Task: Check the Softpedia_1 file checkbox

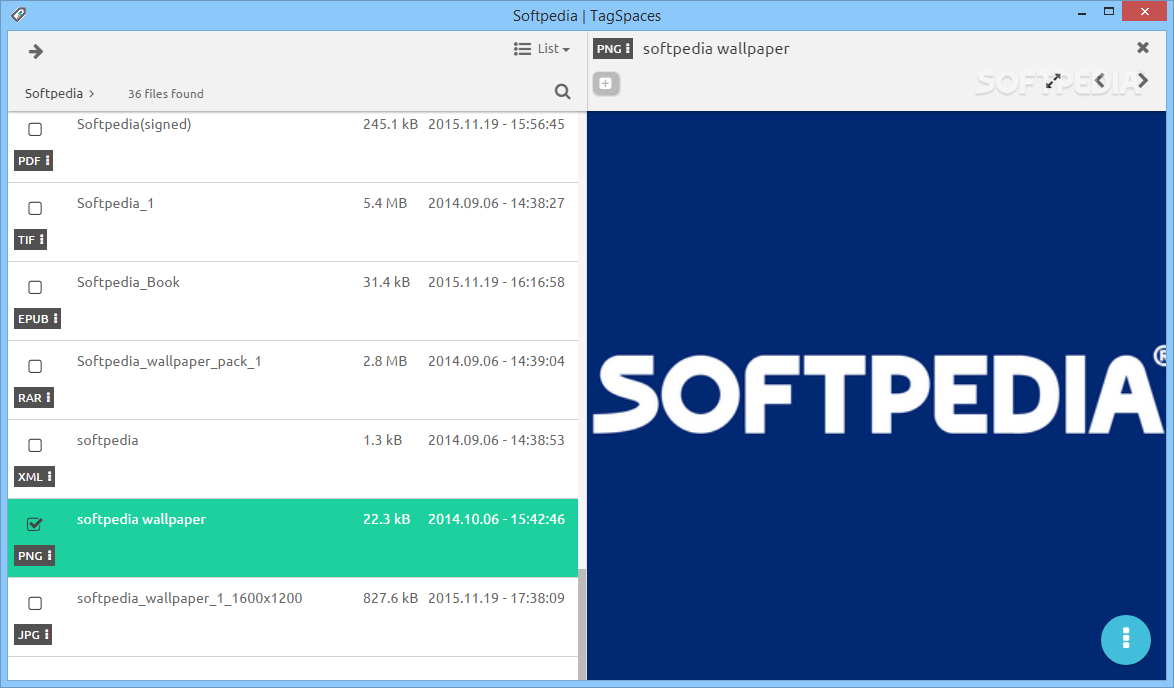Action: click(x=34, y=208)
